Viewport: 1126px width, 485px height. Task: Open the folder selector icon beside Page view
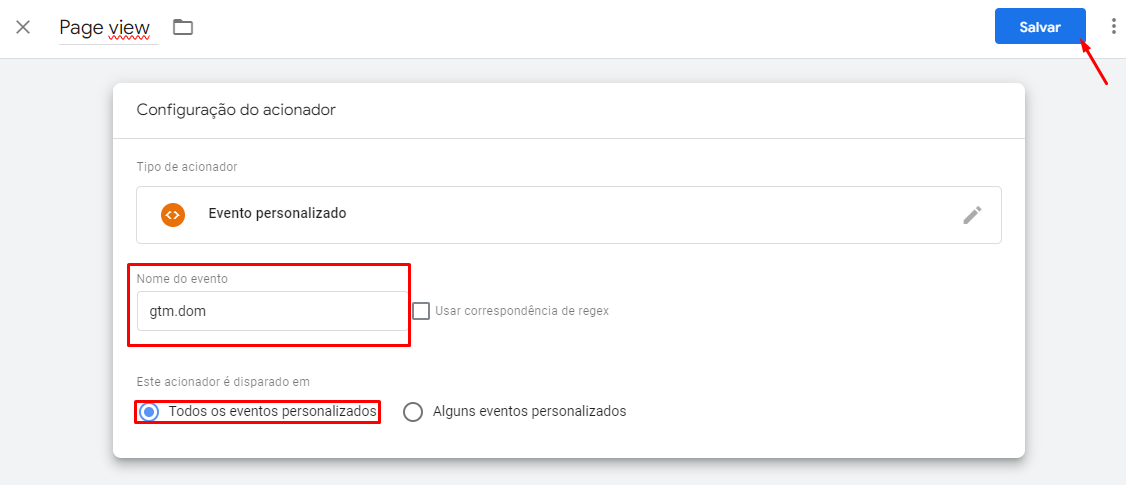pyautogui.click(x=183, y=27)
